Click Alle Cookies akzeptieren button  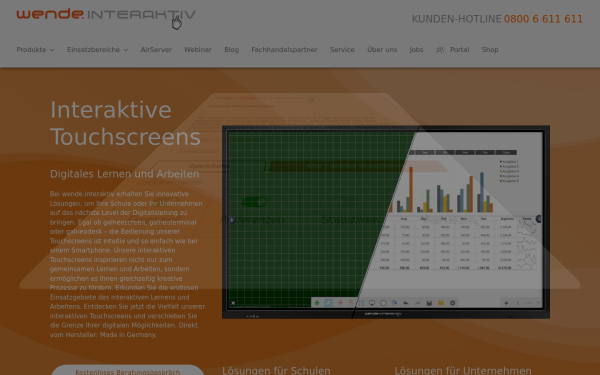coord(357,166)
